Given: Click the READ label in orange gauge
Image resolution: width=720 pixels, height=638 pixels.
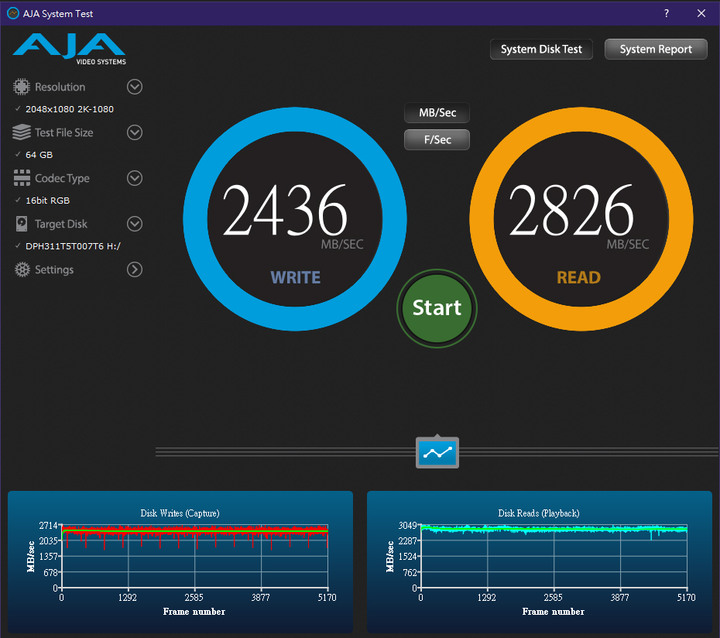Looking at the screenshot, I should 579,277.
